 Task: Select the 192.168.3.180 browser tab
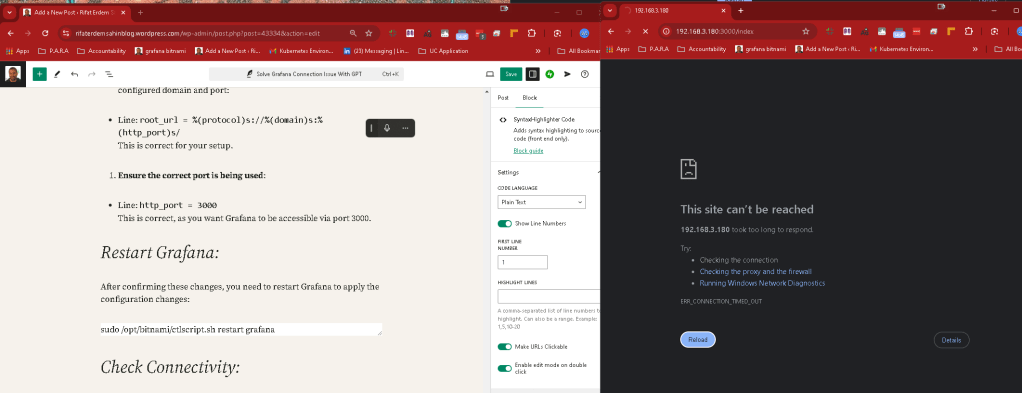pos(671,10)
